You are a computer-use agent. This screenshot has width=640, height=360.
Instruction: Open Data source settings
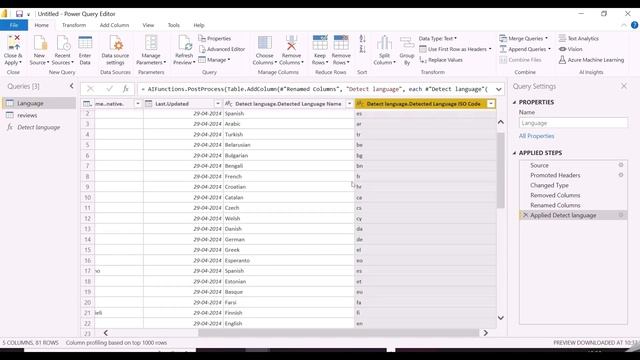[116, 43]
